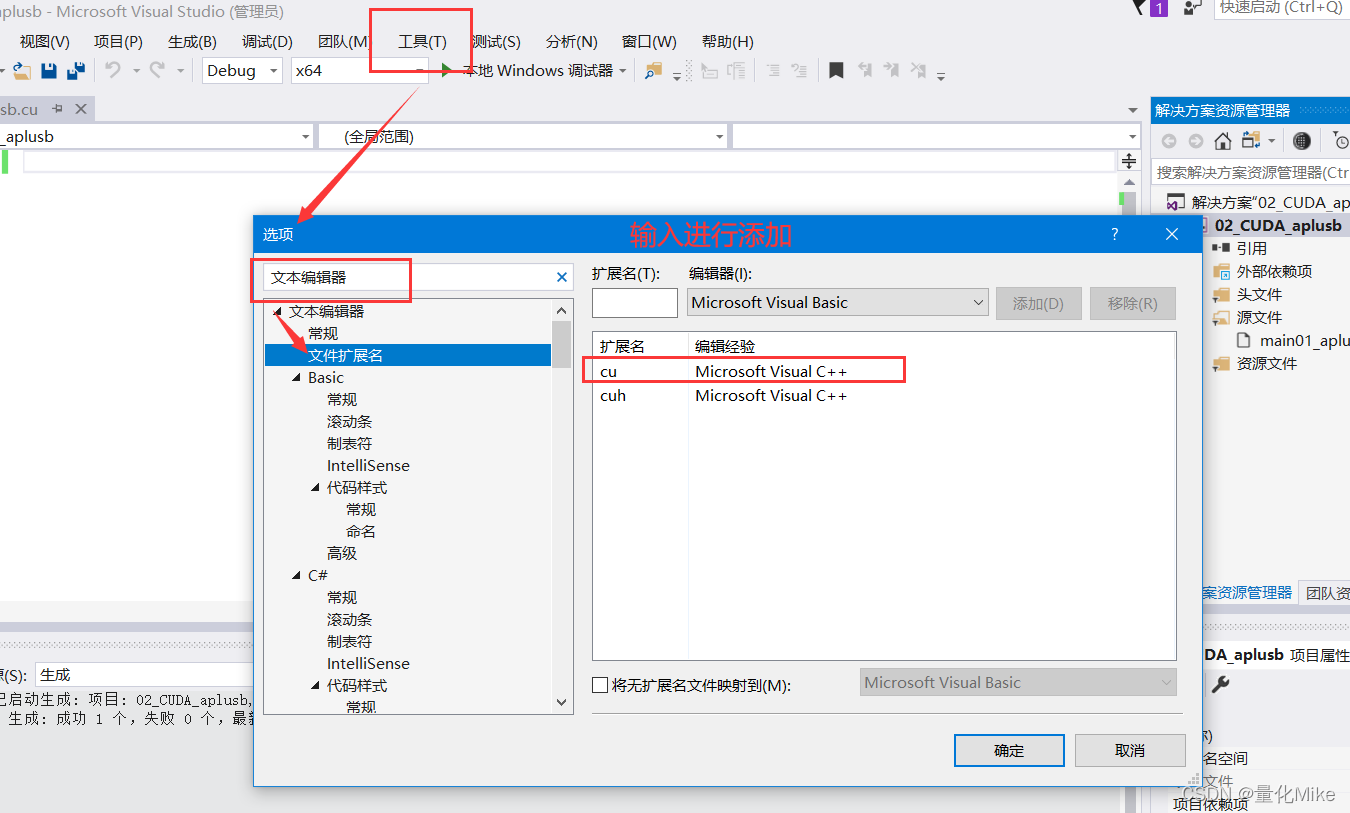Switch to the 团队资 panel tab

(x=1326, y=593)
